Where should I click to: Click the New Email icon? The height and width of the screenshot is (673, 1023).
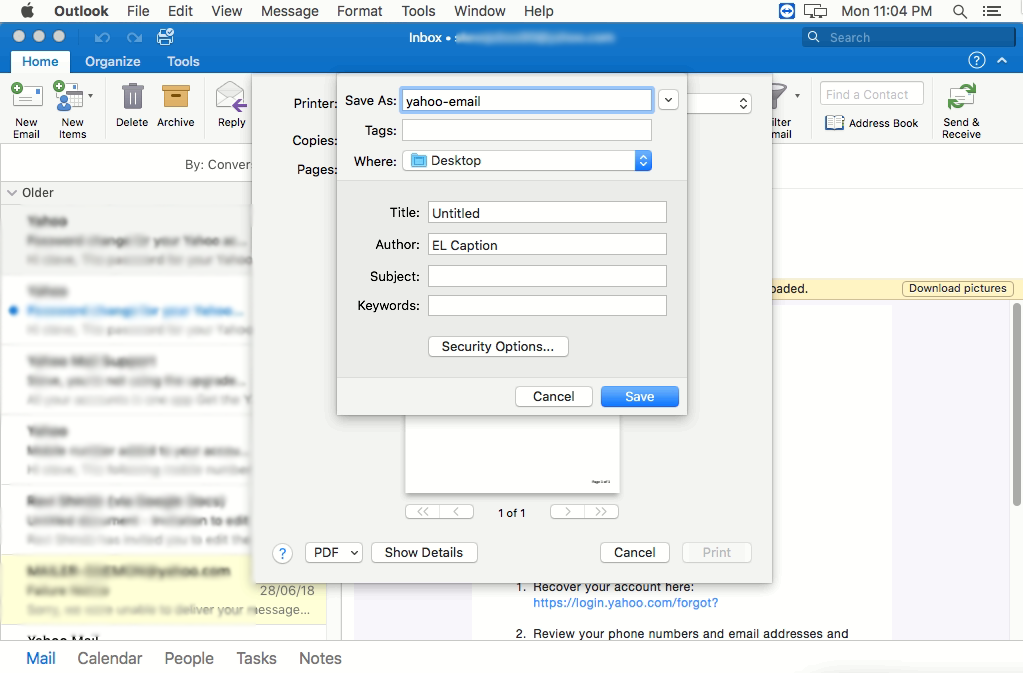[27, 96]
